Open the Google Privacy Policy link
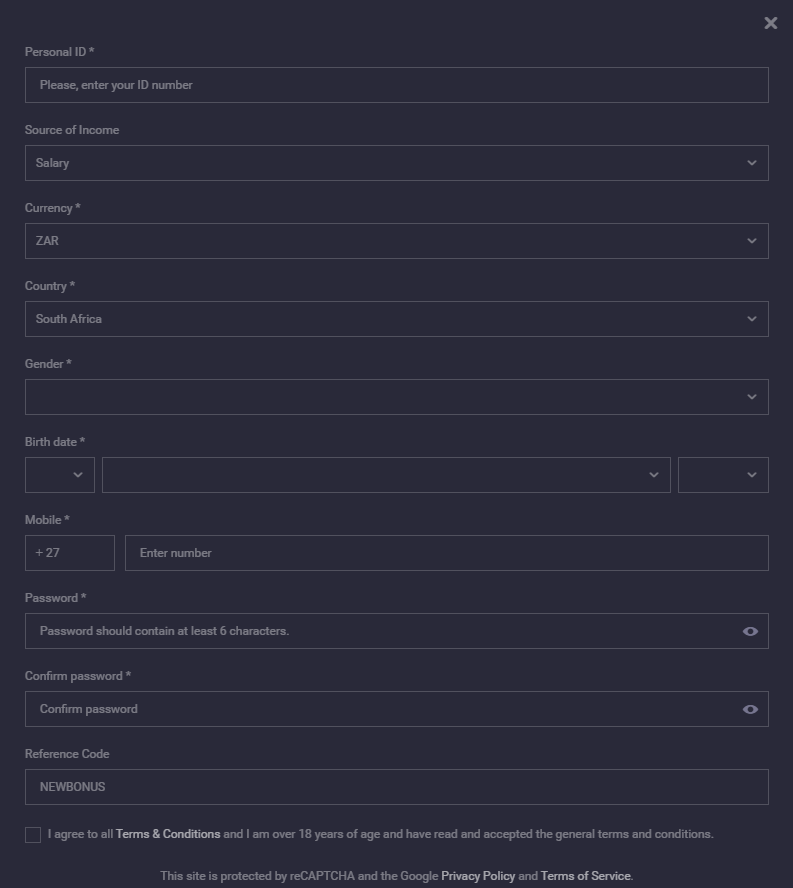The width and height of the screenshot is (793, 888). tap(478, 876)
